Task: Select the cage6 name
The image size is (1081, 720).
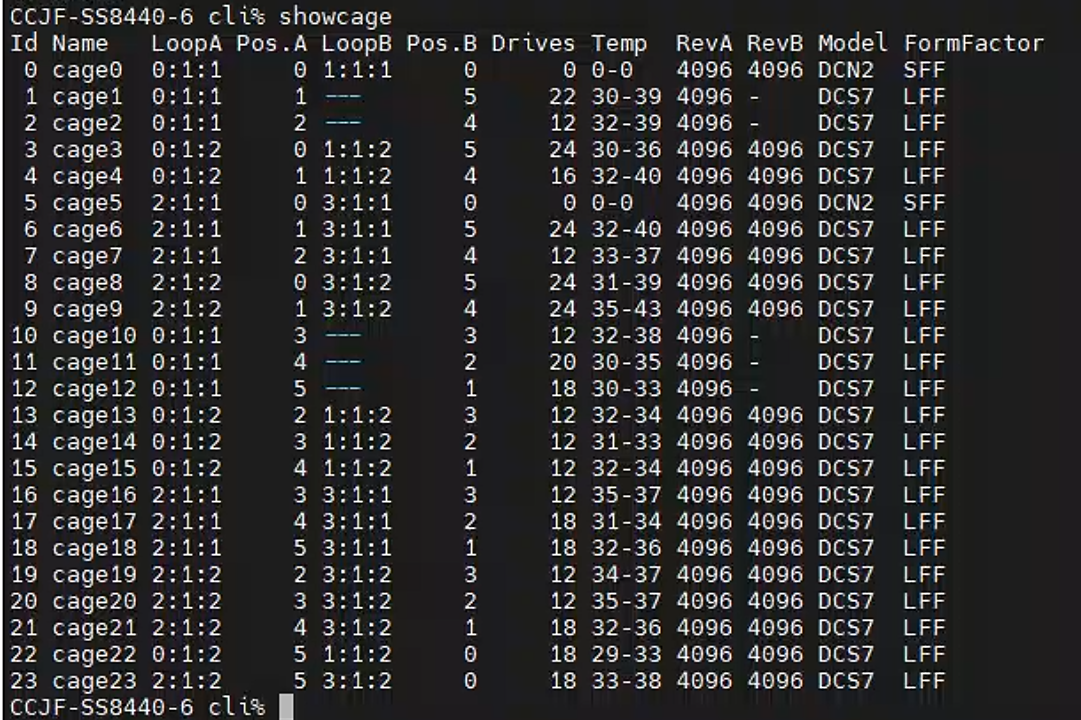Action: pos(87,229)
